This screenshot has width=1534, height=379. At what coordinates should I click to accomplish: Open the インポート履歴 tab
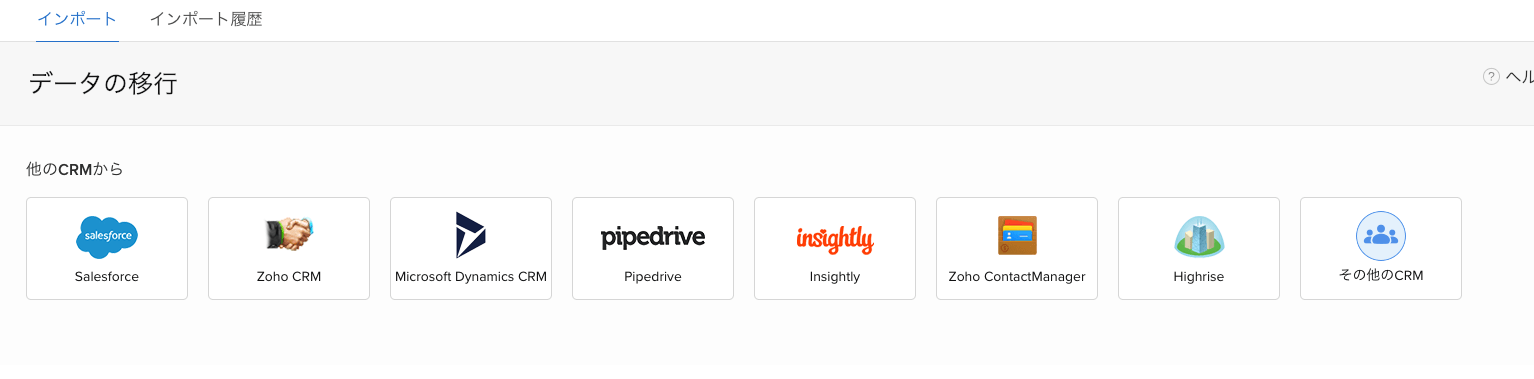tap(206, 19)
